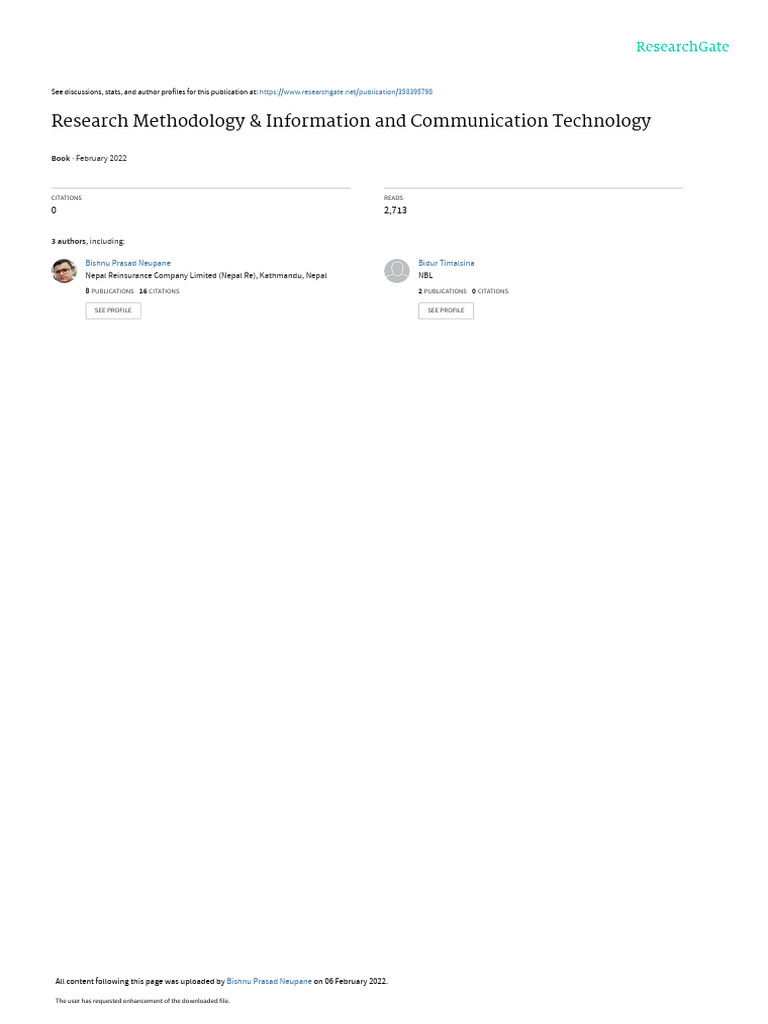Click the NBL affiliation text
The height and width of the screenshot is (1024, 768).
click(426, 276)
